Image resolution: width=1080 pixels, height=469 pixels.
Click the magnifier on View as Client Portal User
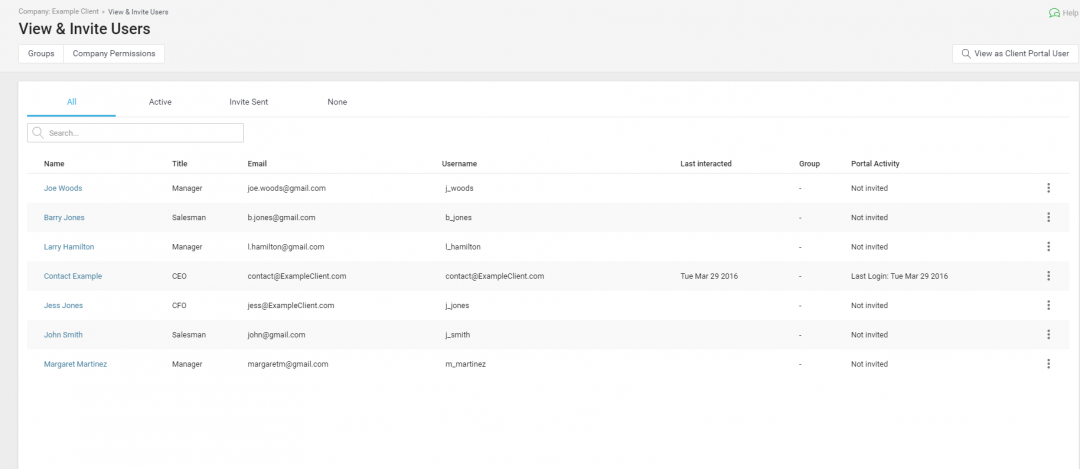(966, 54)
